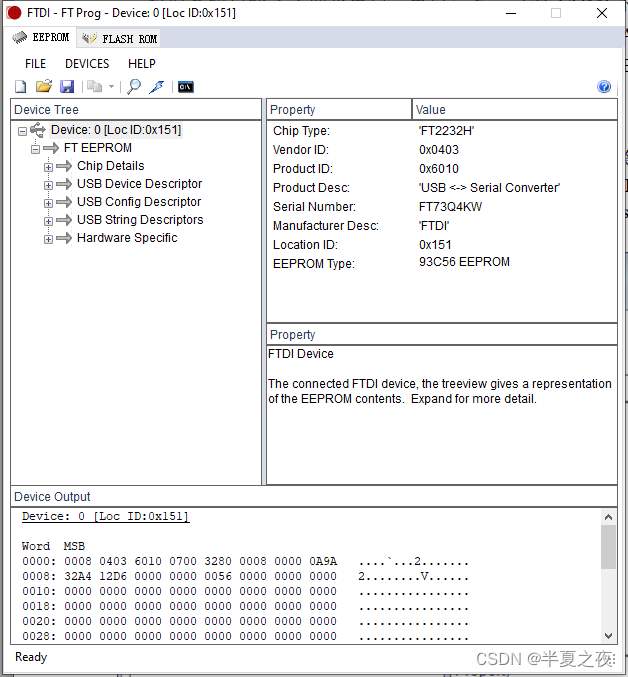
Task: Close the FT Prog window
Action: click(602, 13)
